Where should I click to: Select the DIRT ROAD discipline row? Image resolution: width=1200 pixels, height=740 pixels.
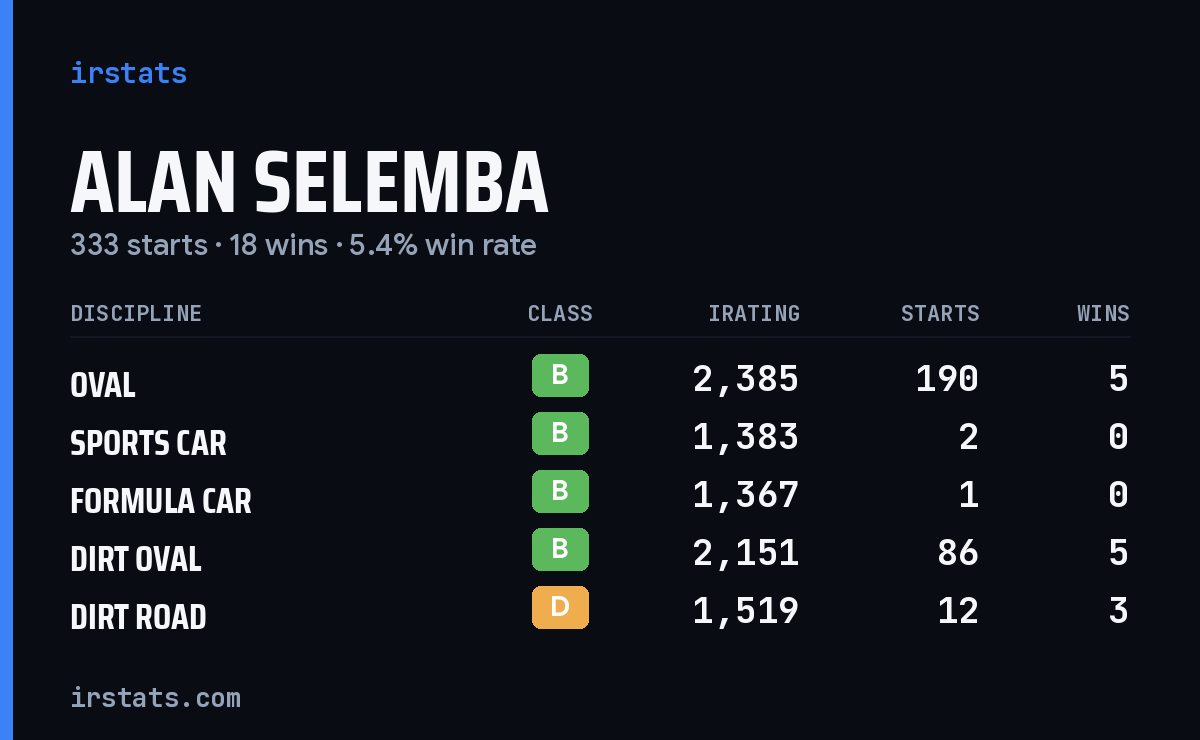tap(600, 611)
